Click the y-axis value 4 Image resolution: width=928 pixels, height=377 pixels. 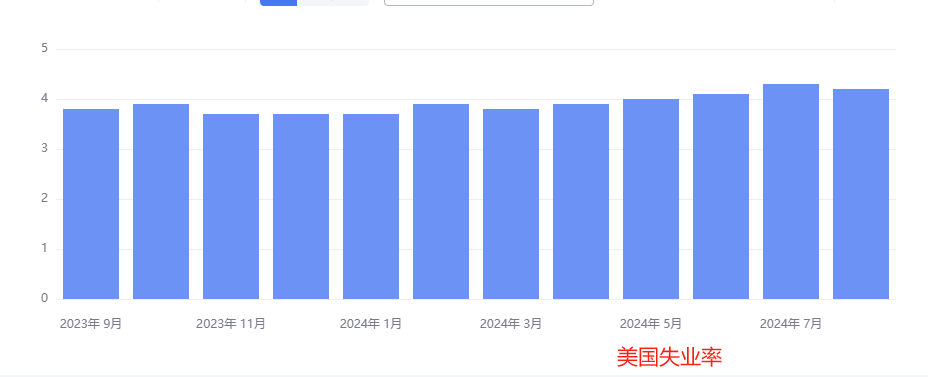point(44,99)
